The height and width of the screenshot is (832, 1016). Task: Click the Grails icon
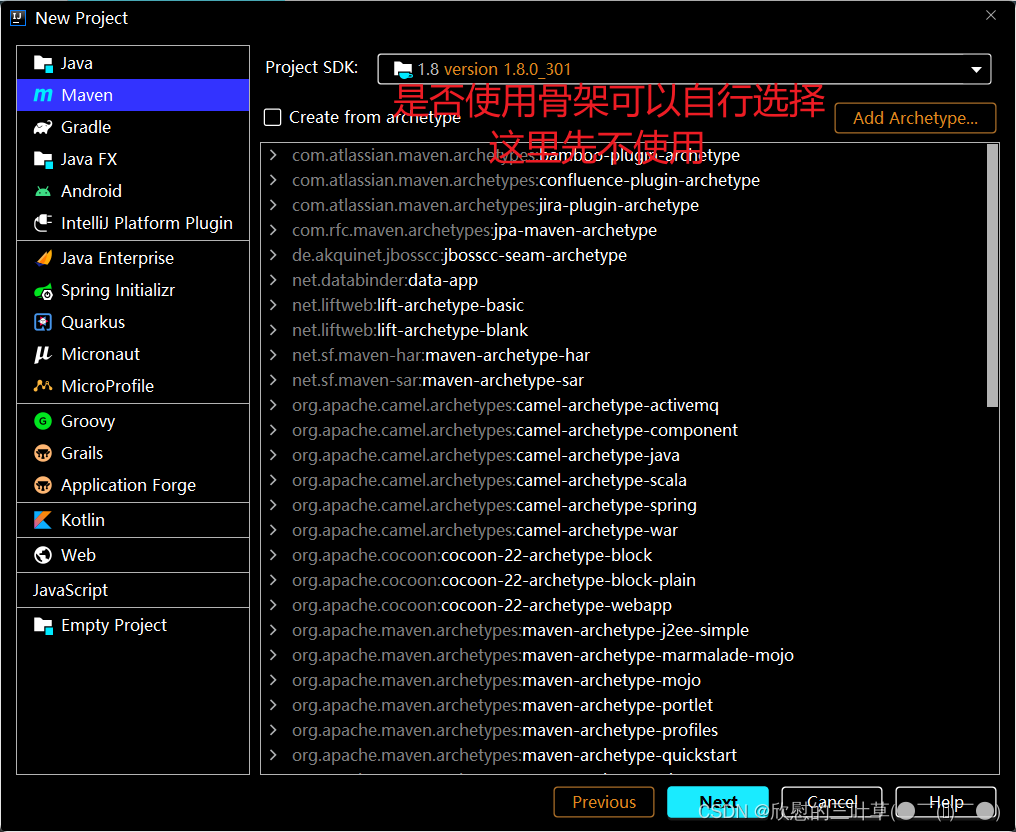pyautogui.click(x=43, y=453)
